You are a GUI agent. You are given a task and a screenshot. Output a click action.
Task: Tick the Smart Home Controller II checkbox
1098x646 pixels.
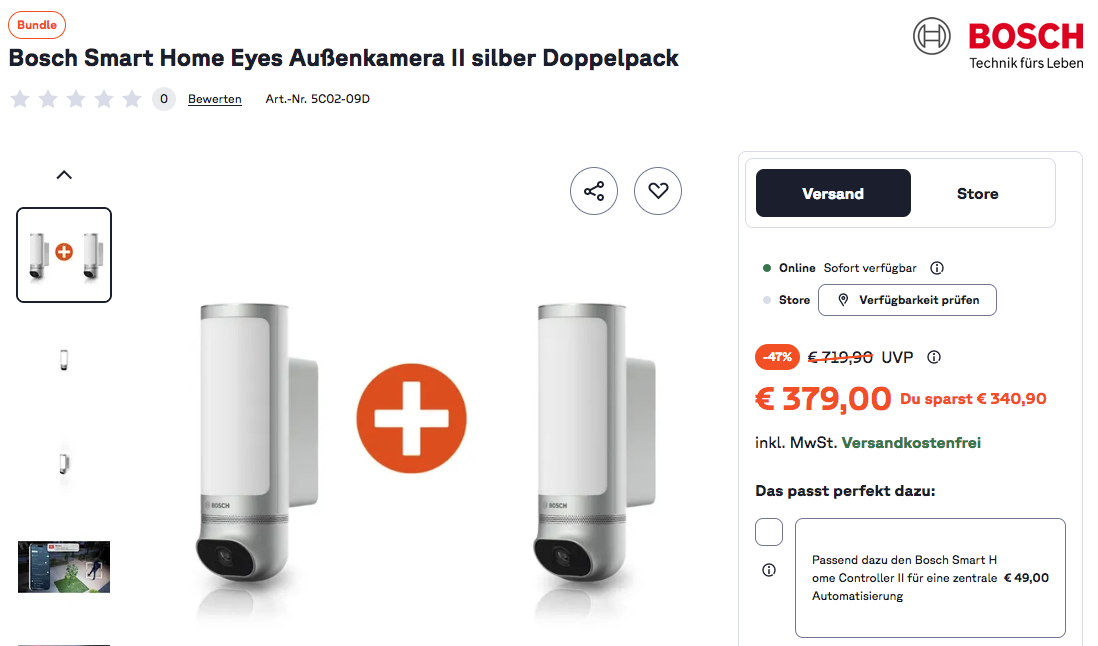[769, 532]
